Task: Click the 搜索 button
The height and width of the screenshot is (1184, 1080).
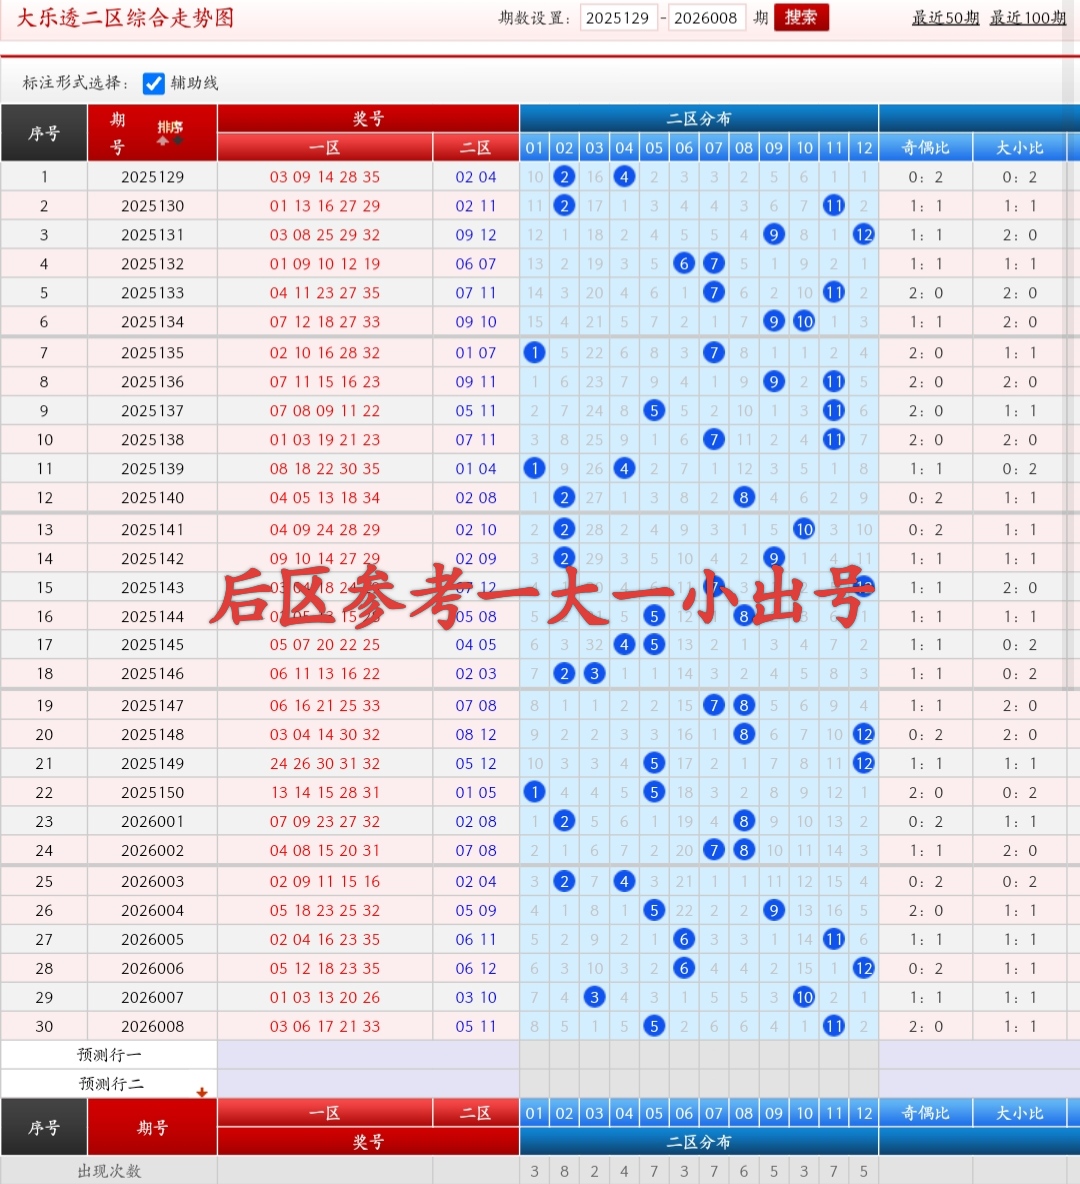Action: (801, 17)
